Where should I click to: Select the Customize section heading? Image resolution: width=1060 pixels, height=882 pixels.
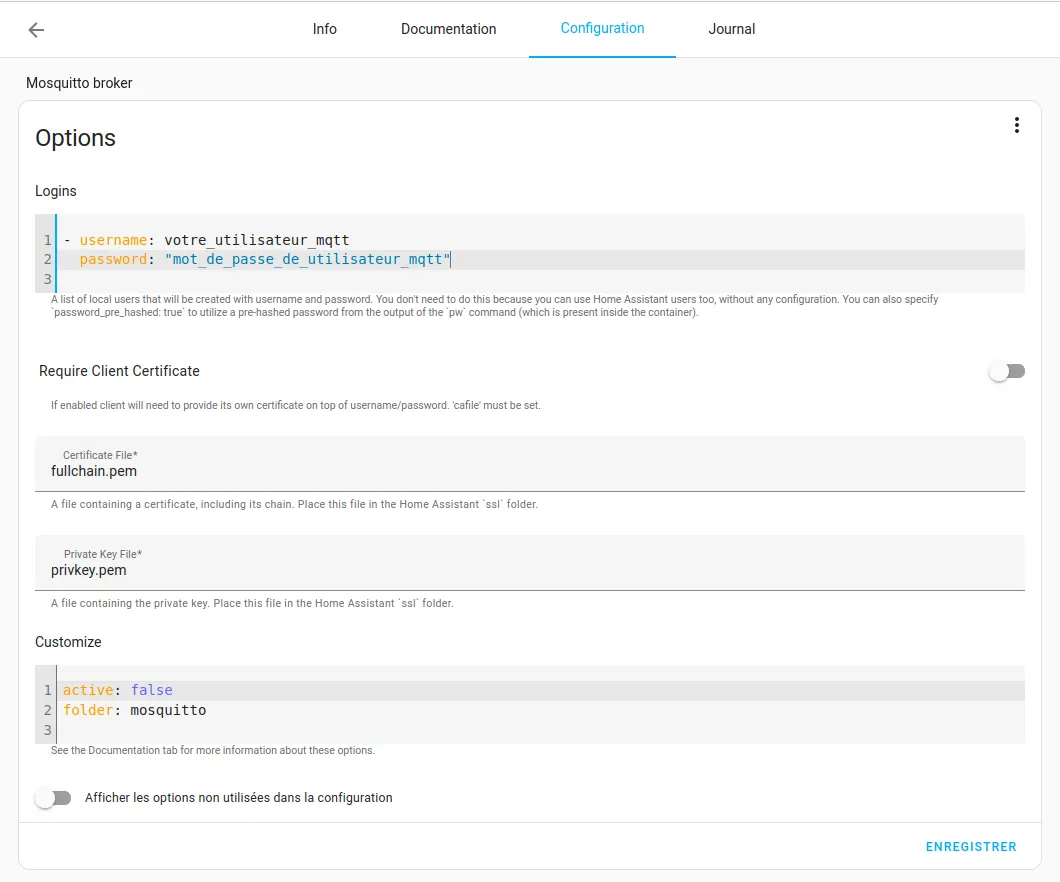(x=68, y=641)
